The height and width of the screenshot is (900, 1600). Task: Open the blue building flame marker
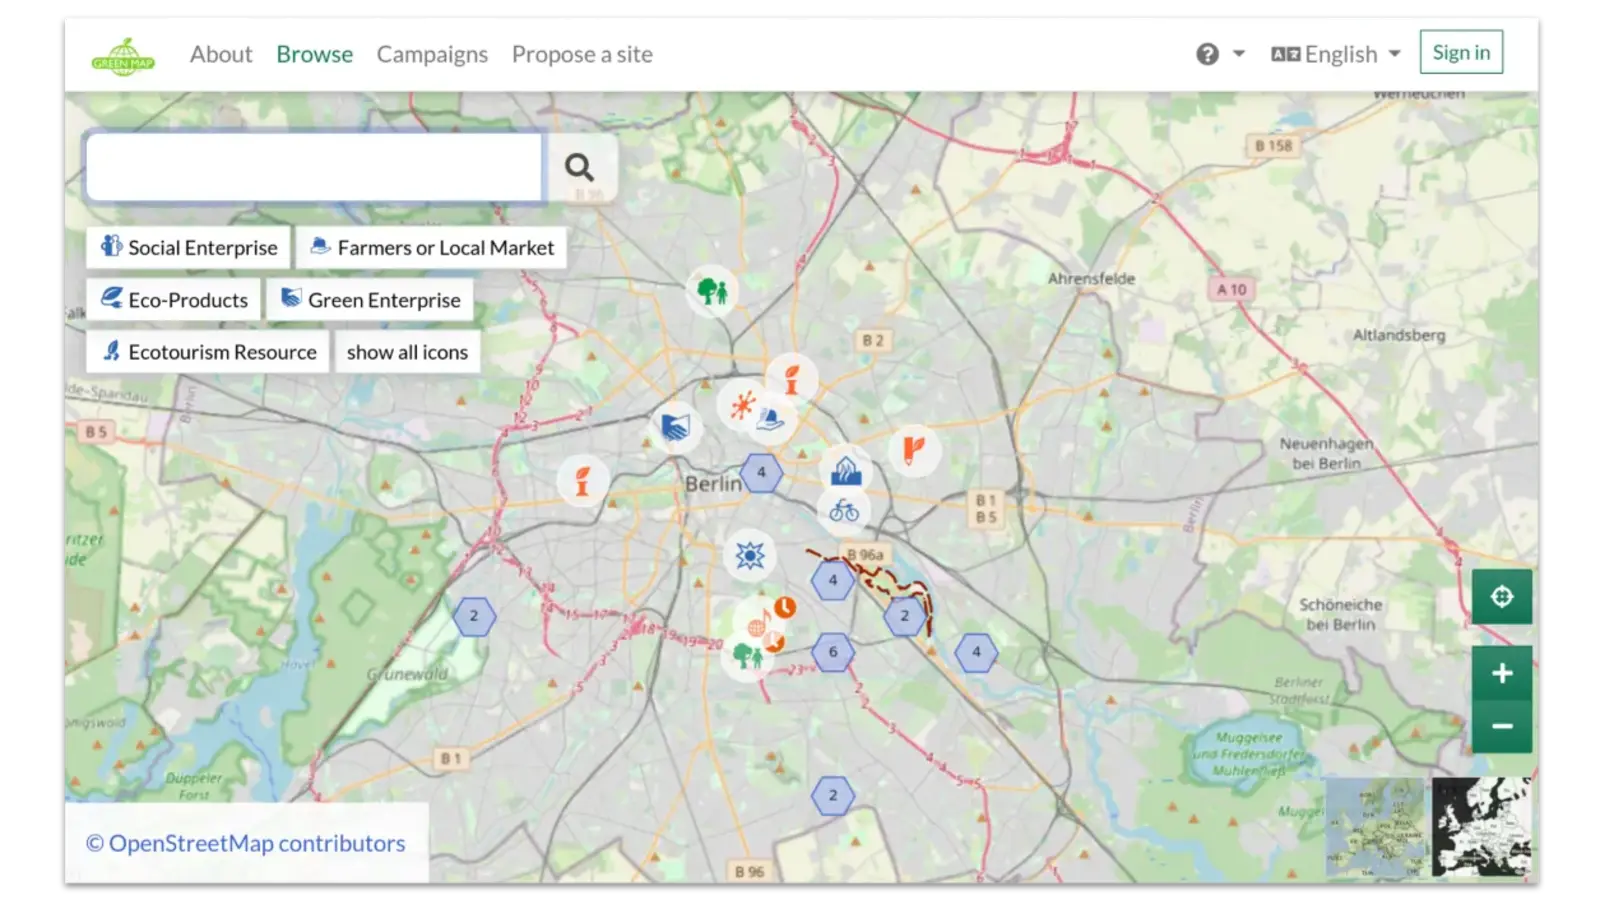click(846, 469)
